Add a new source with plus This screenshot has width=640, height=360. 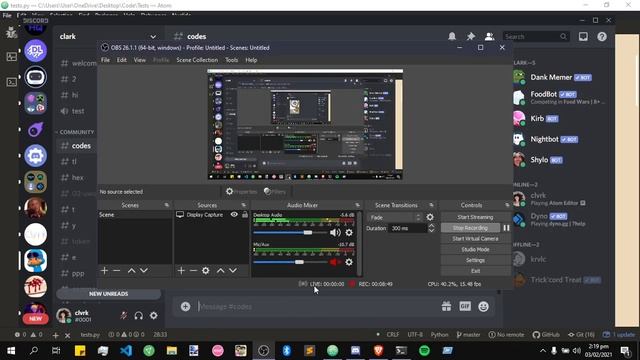[x=181, y=271]
